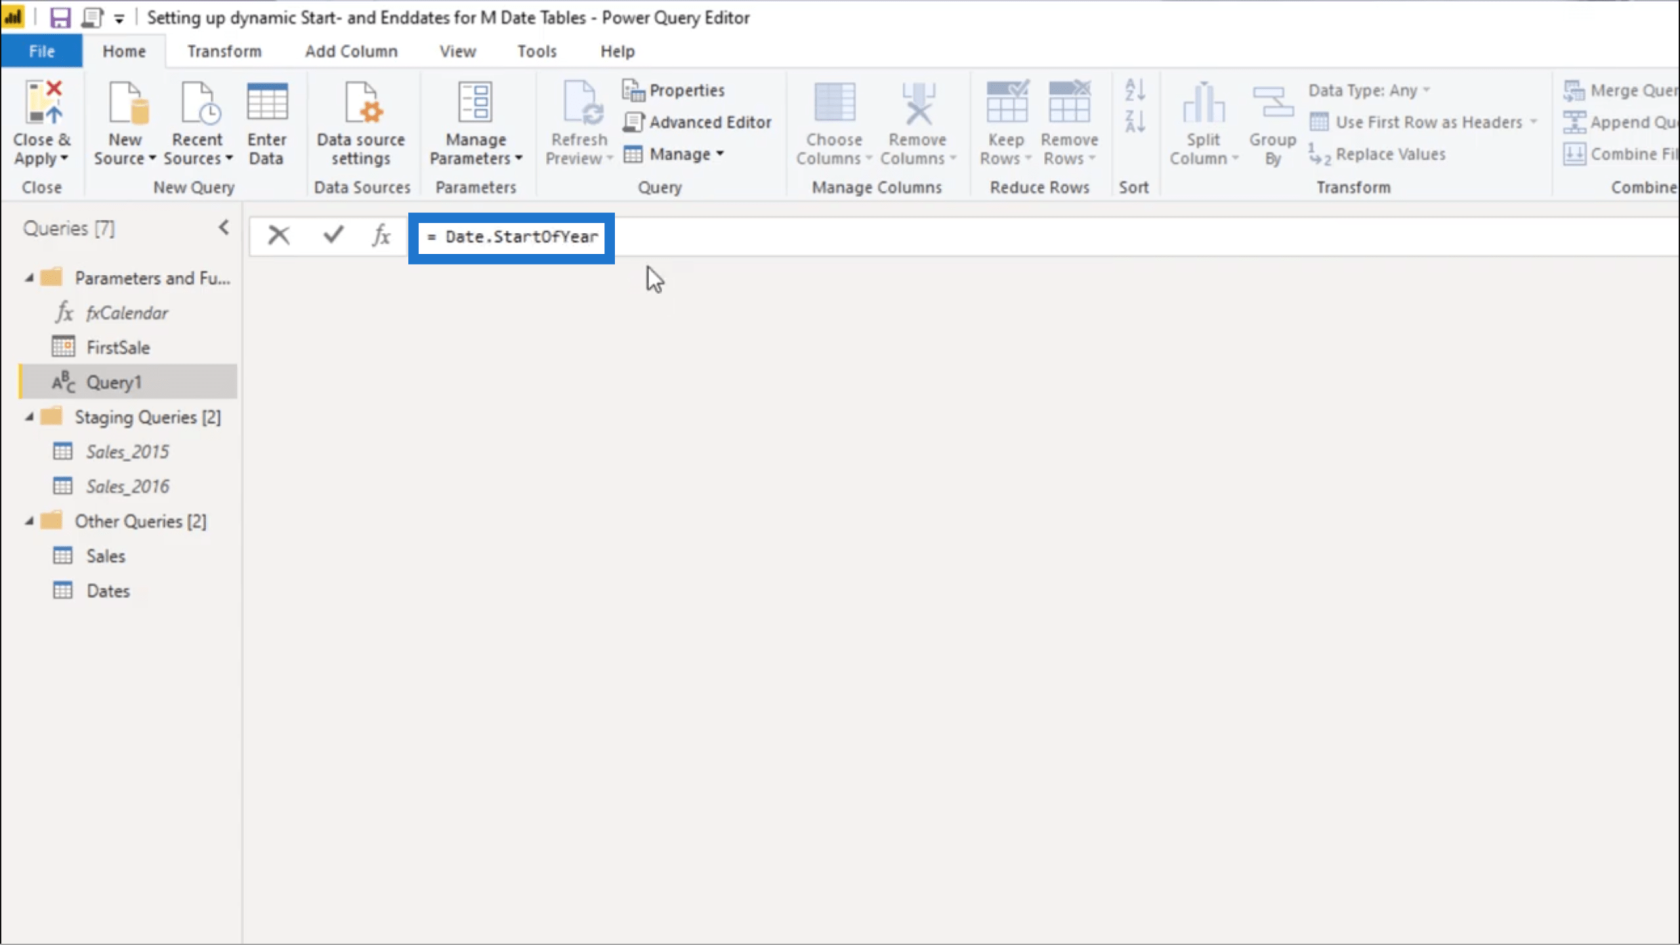Switch to the Tools tab
The height and width of the screenshot is (945, 1680).
(536, 51)
